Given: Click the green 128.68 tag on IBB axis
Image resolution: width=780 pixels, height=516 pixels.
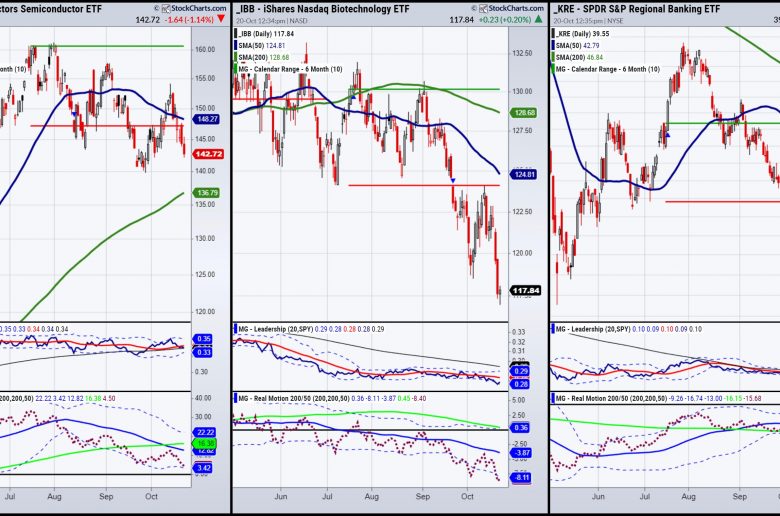Looking at the screenshot, I should [524, 113].
